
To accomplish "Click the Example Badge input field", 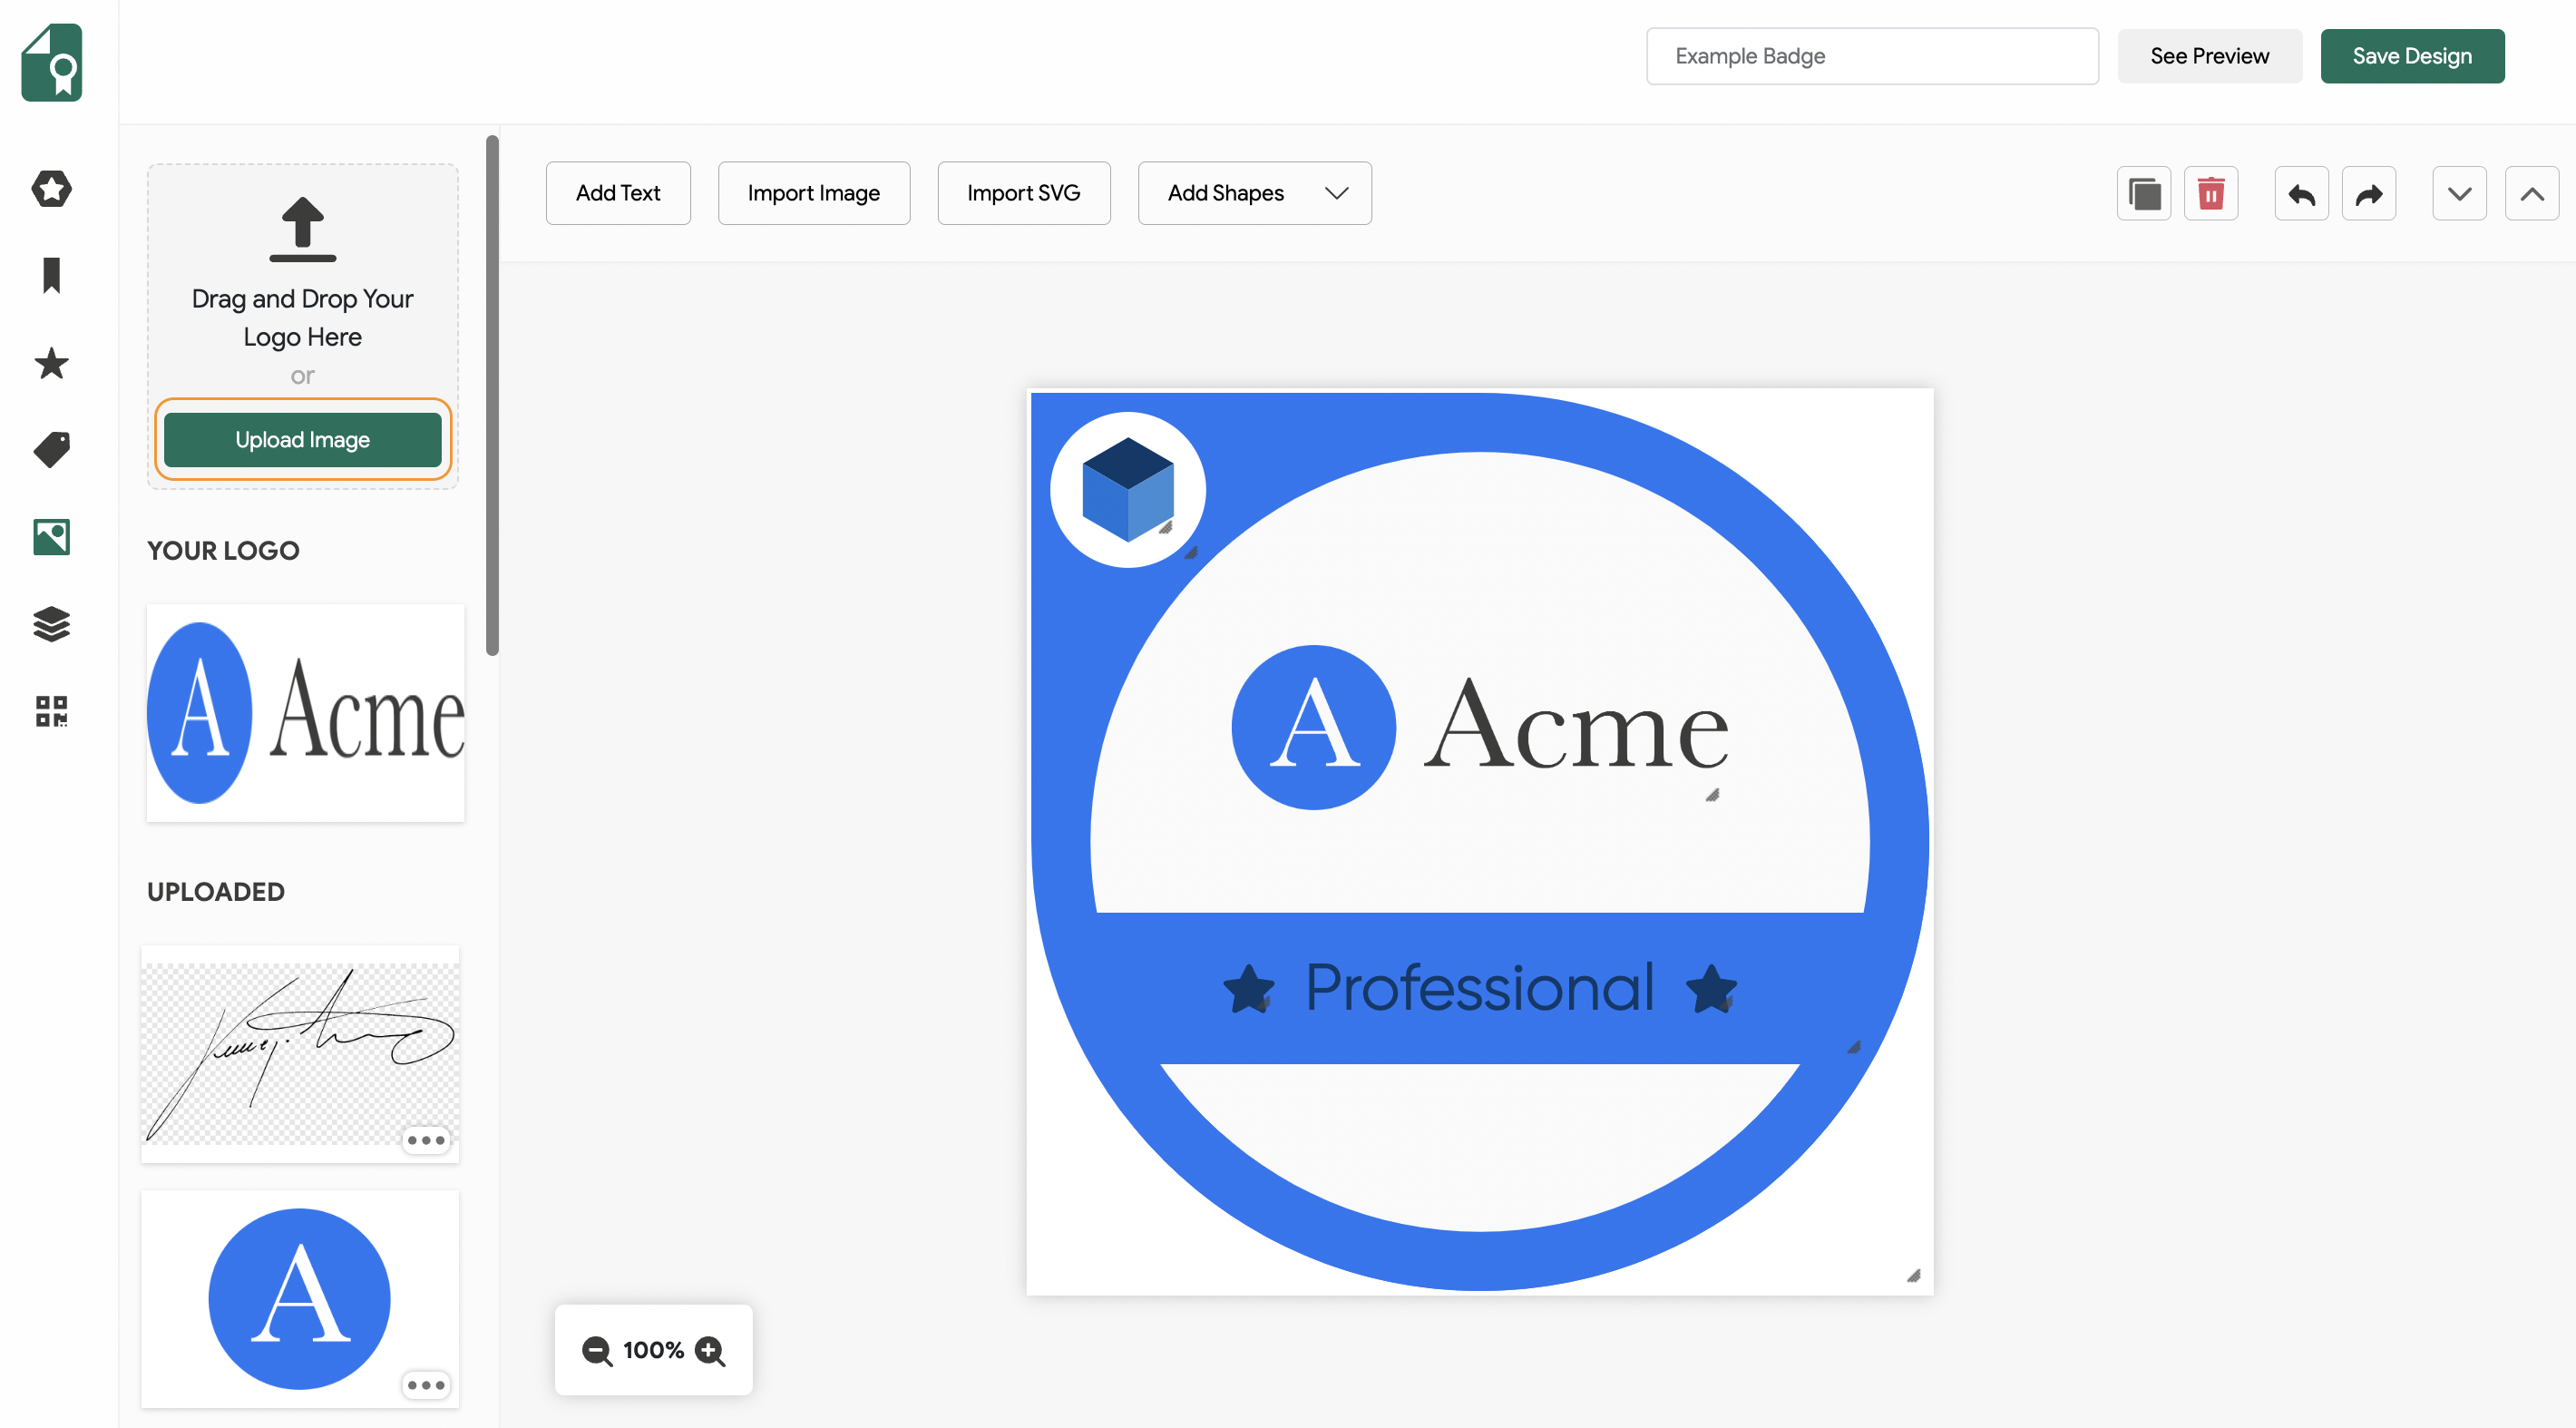I will (x=1871, y=56).
